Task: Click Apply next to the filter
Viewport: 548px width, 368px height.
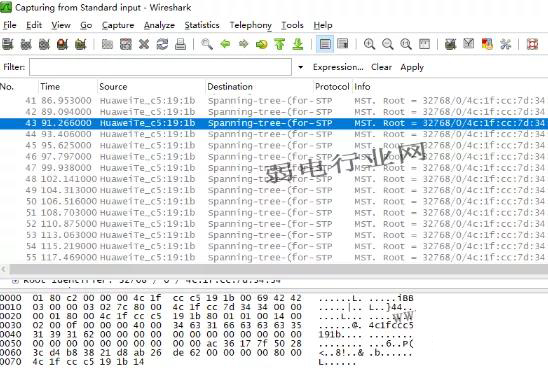Action: tap(412, 67)
